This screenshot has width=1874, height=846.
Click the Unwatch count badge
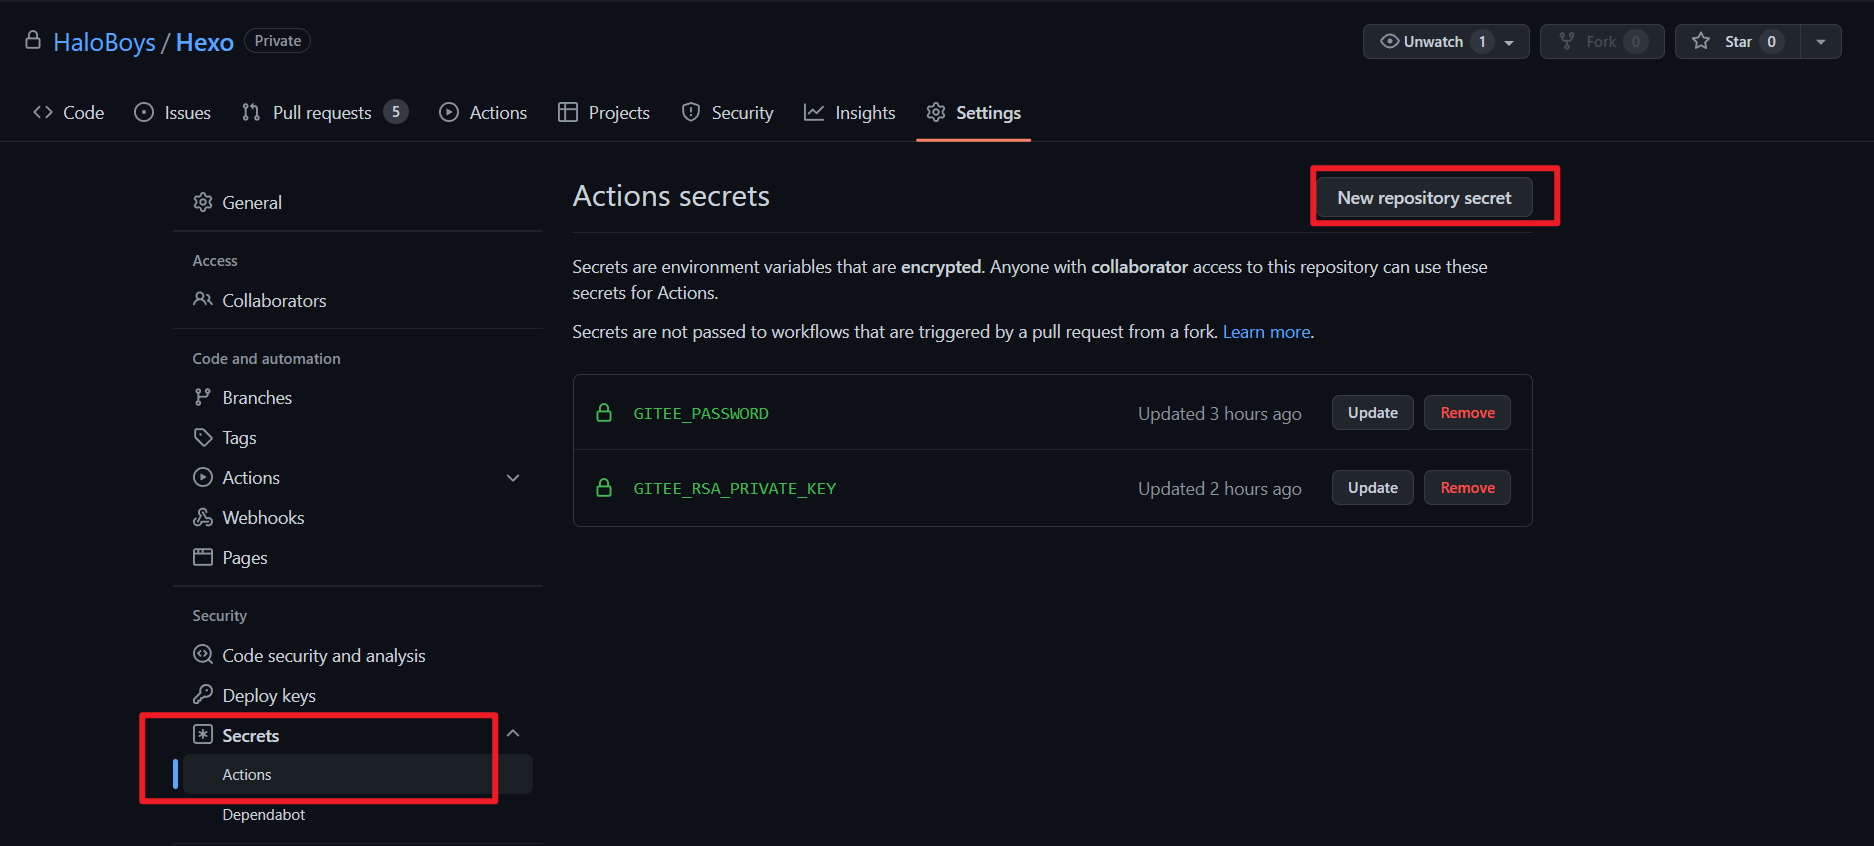(x=1482, y=41)
